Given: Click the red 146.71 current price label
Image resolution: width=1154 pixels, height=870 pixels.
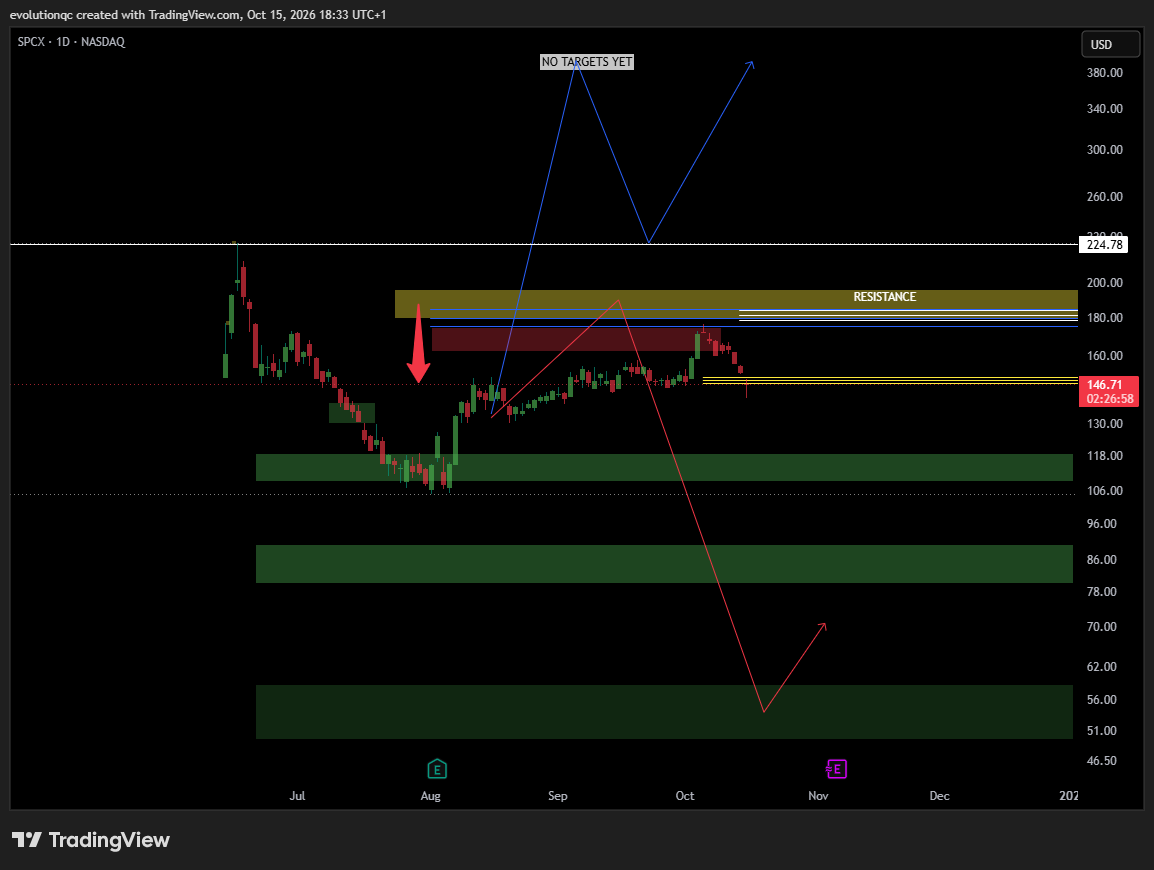Looking at the screenshot, I should click(x=1105, y=384).
